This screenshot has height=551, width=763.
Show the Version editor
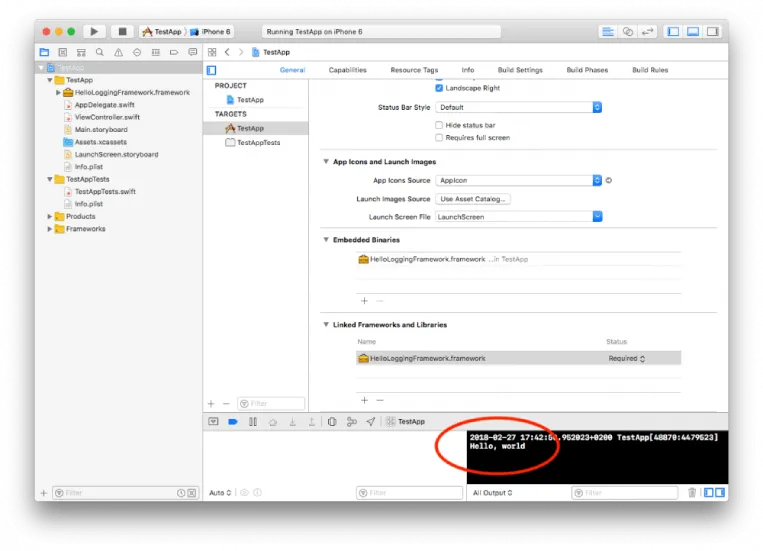(647, 32)
